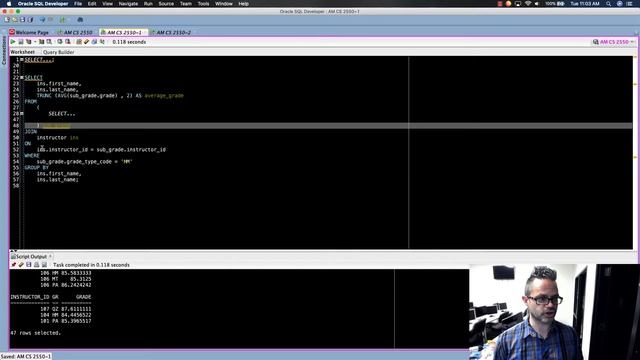This screenshot has height=360, width=640.
Task: Click the Run Script icon beside the play button
Action: click(x=20, y=42)
